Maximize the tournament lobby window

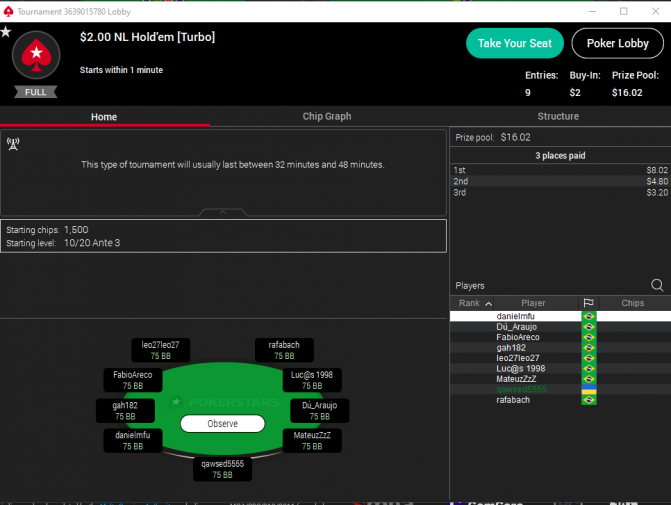(623, 12)
